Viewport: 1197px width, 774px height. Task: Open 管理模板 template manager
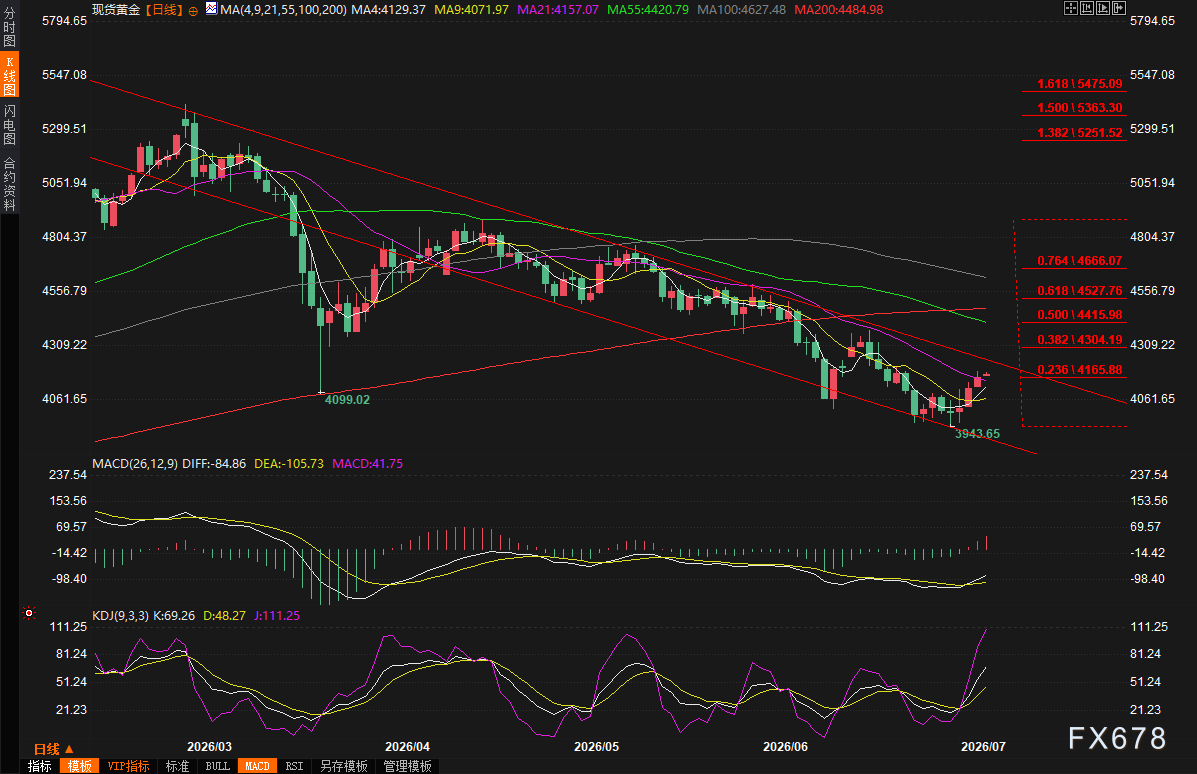[408, 766]
